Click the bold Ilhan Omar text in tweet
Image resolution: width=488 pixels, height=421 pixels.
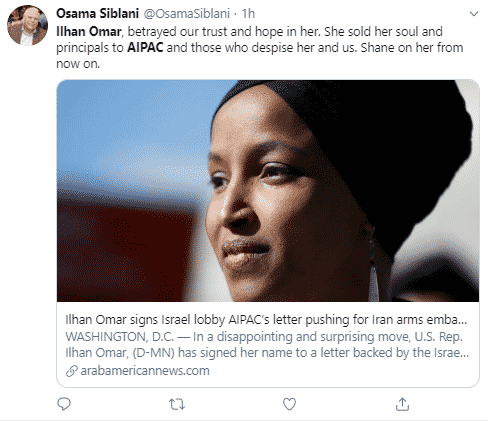click(89, 31)
